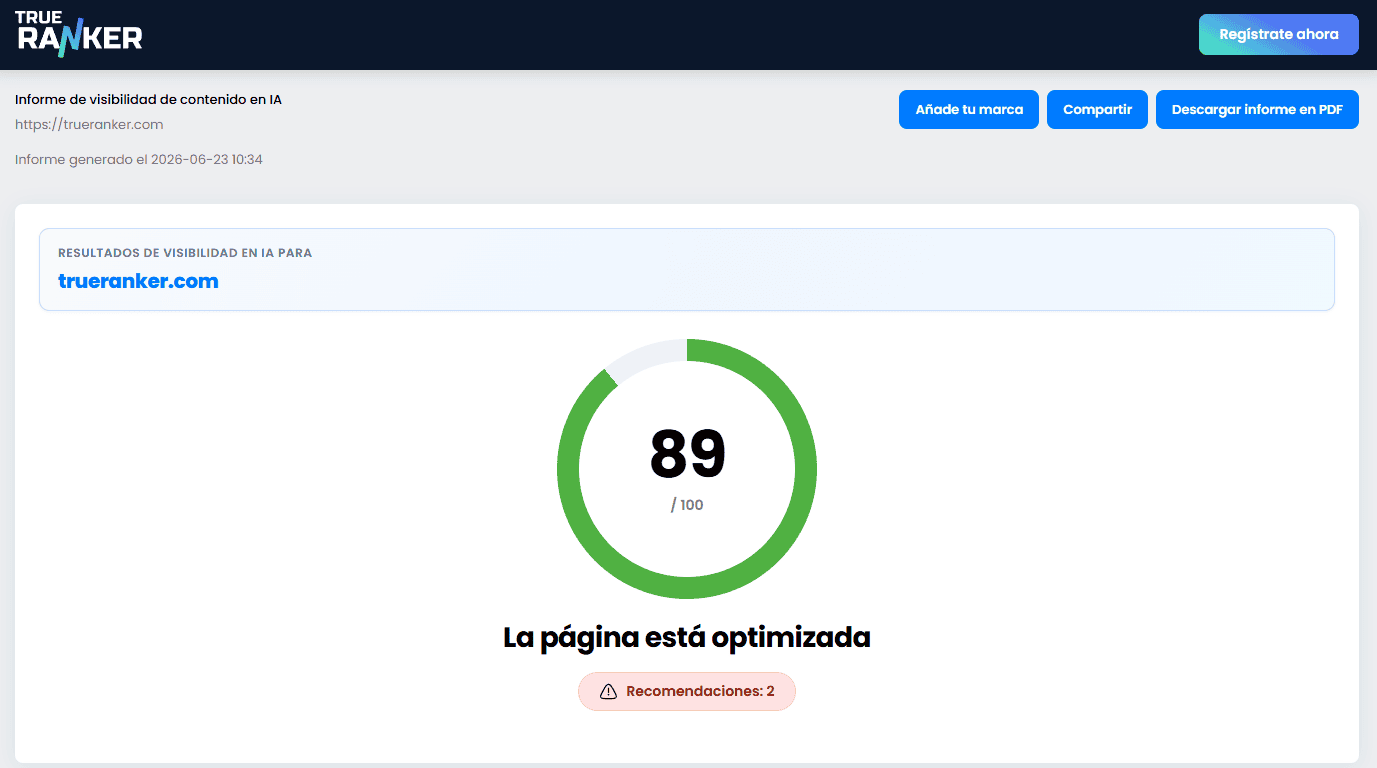Screen dimensions: 1377x768
Task: Click the score number 89
Action: [x=687, y=453]
